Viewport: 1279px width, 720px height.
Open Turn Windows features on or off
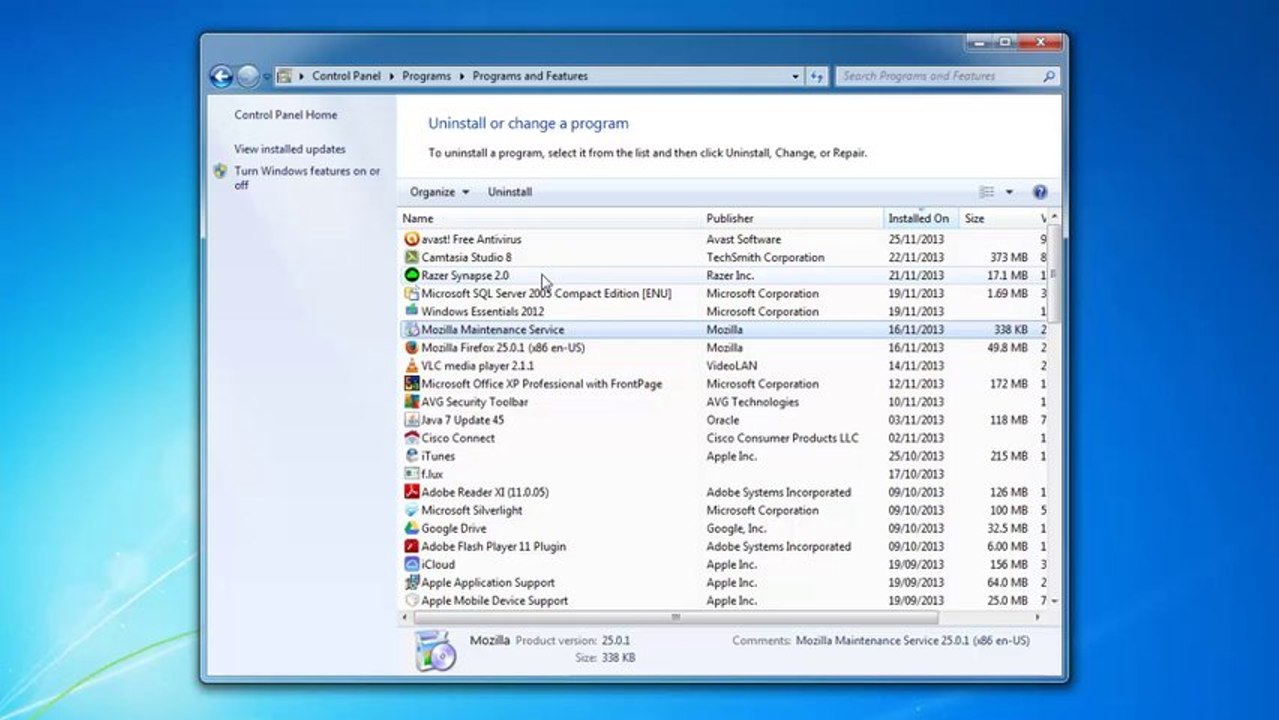(307, 178)
